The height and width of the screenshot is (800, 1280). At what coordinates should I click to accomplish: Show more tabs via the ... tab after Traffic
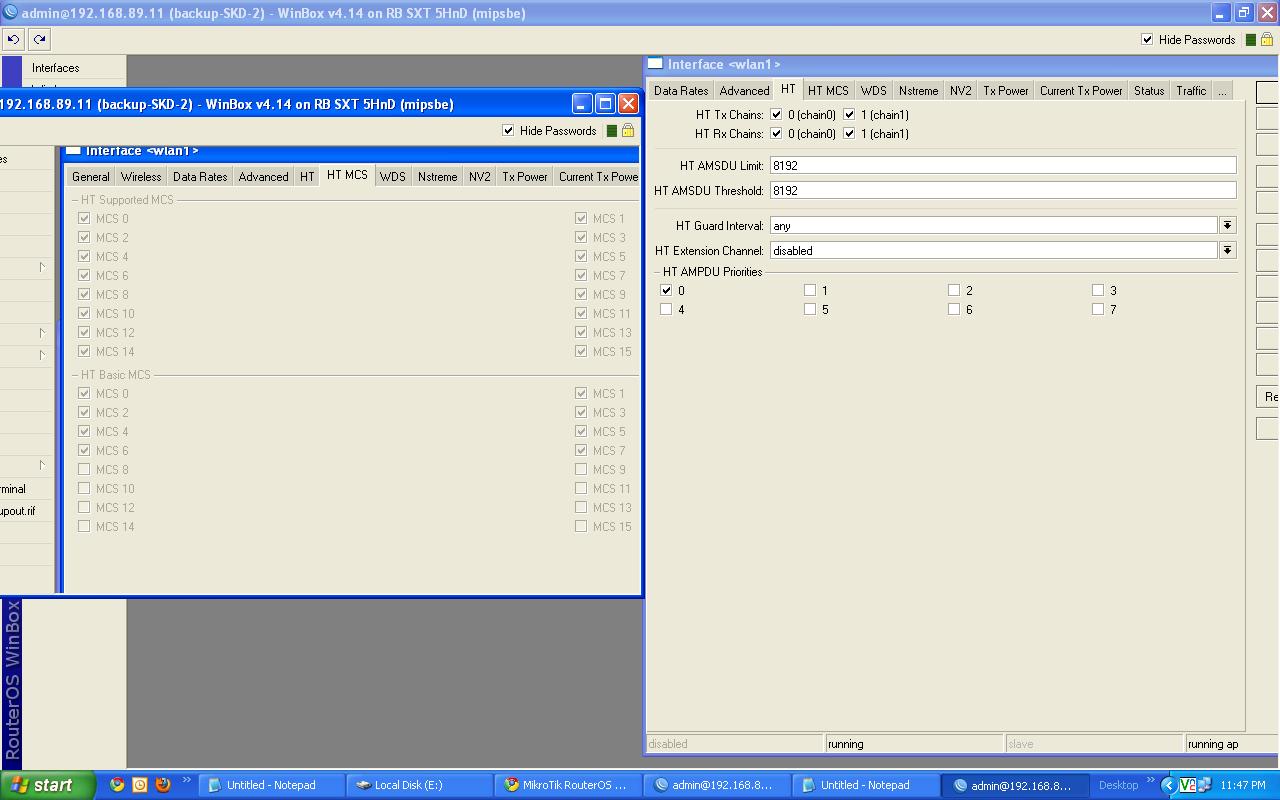click(x=1222, y=91)
